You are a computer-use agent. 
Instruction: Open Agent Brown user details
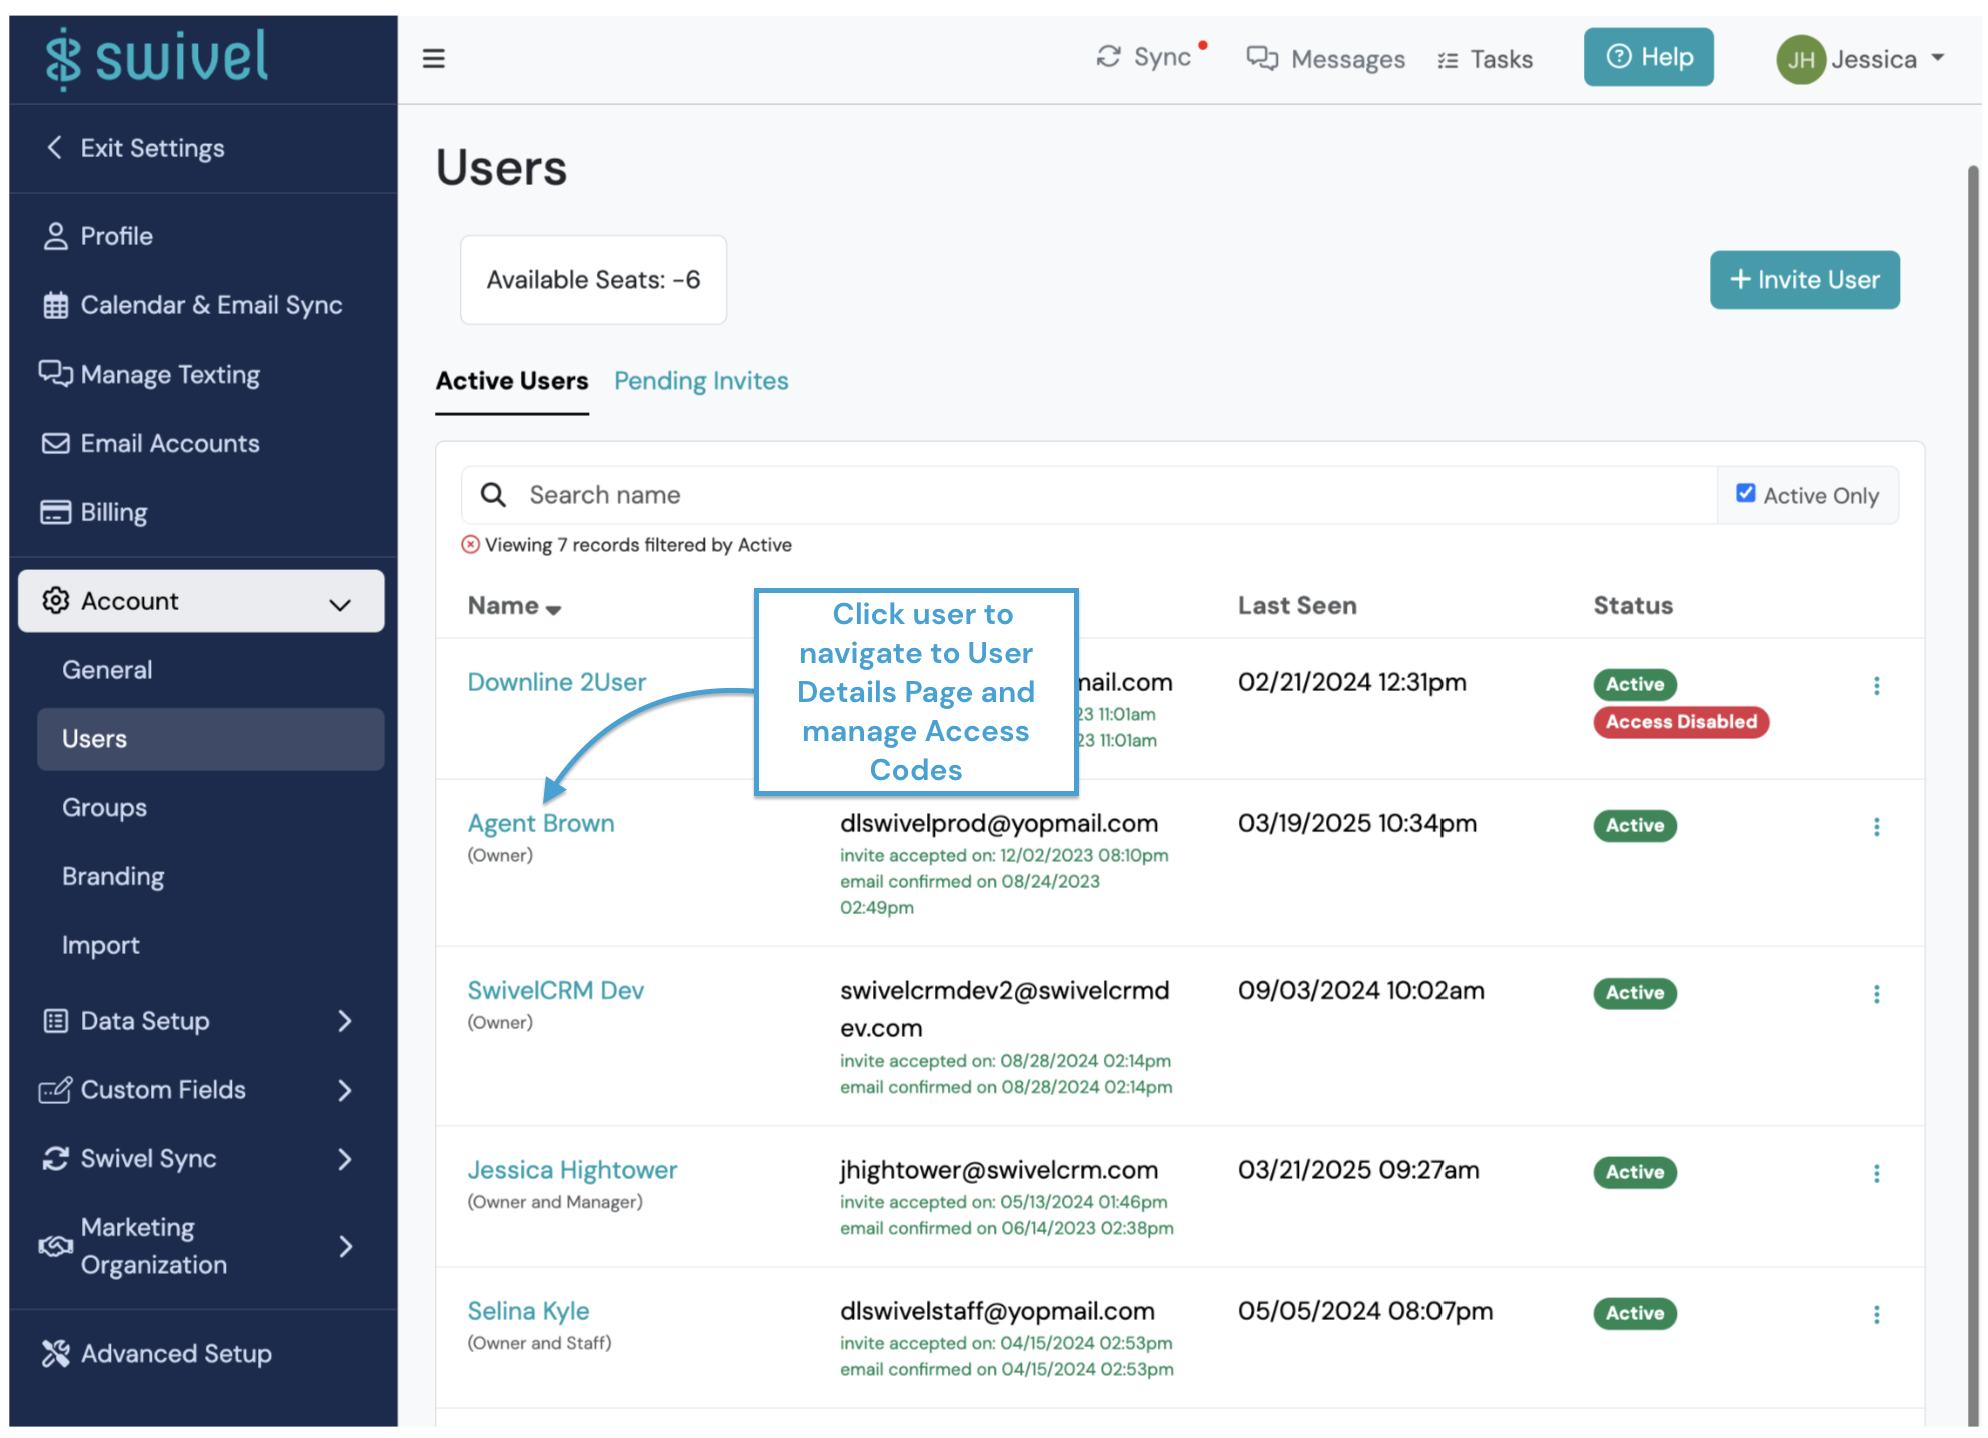point(541,823)
